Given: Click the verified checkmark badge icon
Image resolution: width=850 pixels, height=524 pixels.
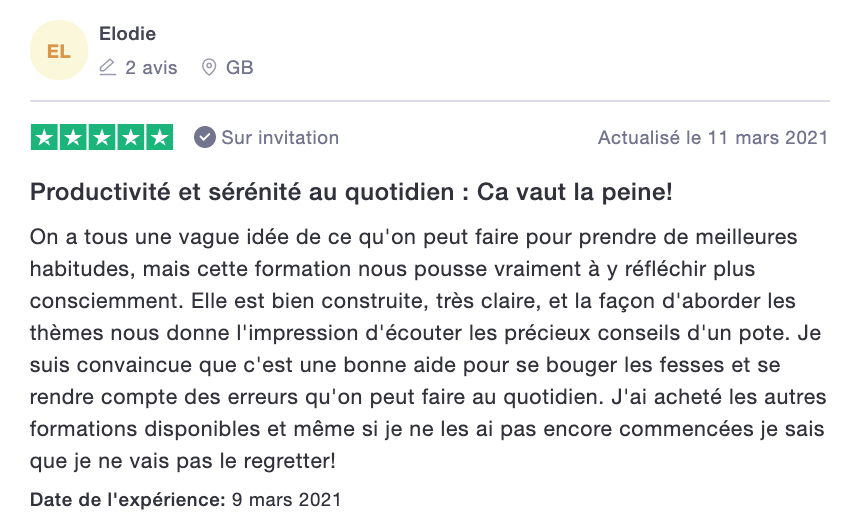Looking at the screenshot, I should (x=205, y=137).
